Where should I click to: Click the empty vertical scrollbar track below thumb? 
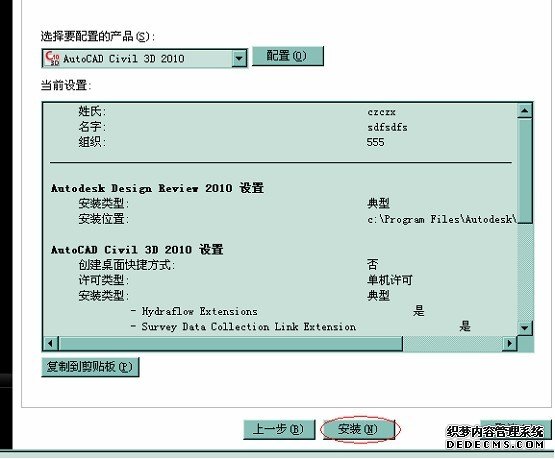524,272
